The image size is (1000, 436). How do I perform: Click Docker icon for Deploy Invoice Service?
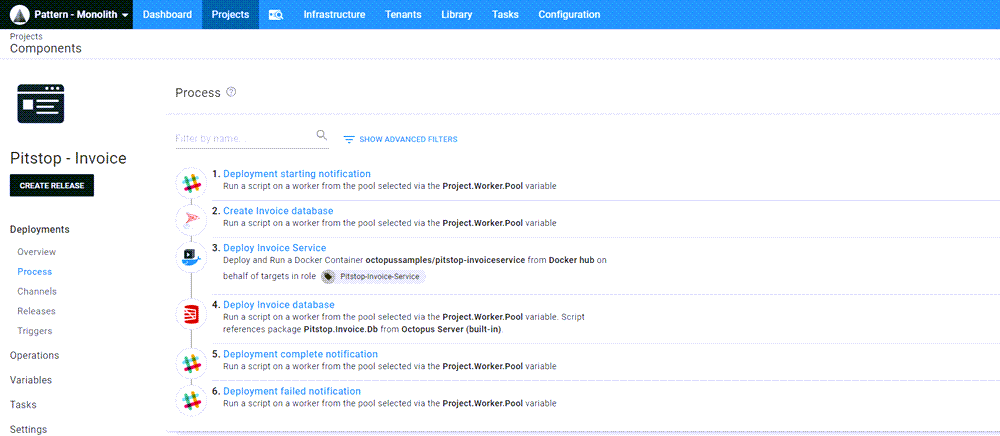[190, 257]
